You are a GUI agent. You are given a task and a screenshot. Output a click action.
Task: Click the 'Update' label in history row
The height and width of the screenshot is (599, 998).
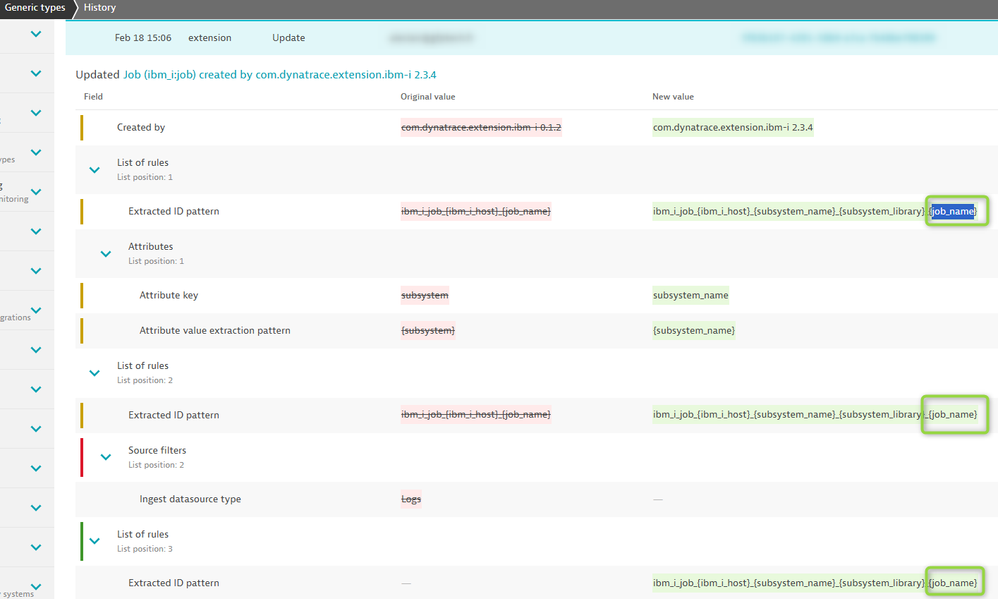click(x=289, y=38)
